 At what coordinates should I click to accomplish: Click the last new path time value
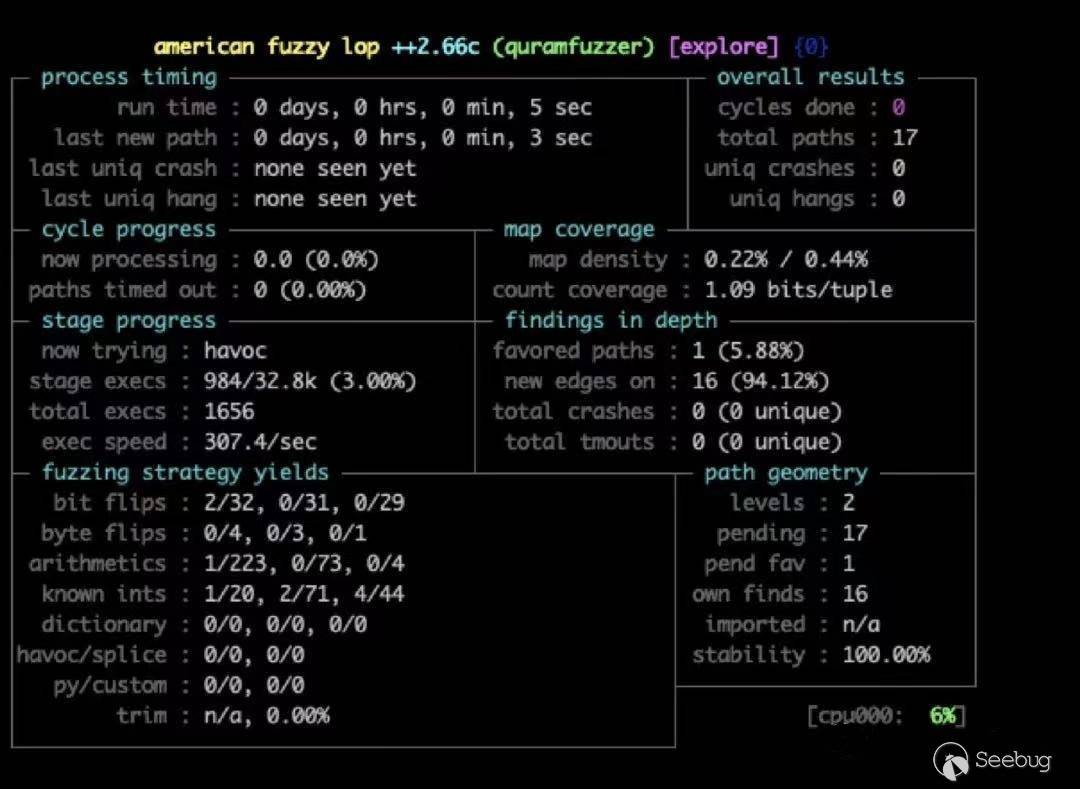[x=422, y=138]
